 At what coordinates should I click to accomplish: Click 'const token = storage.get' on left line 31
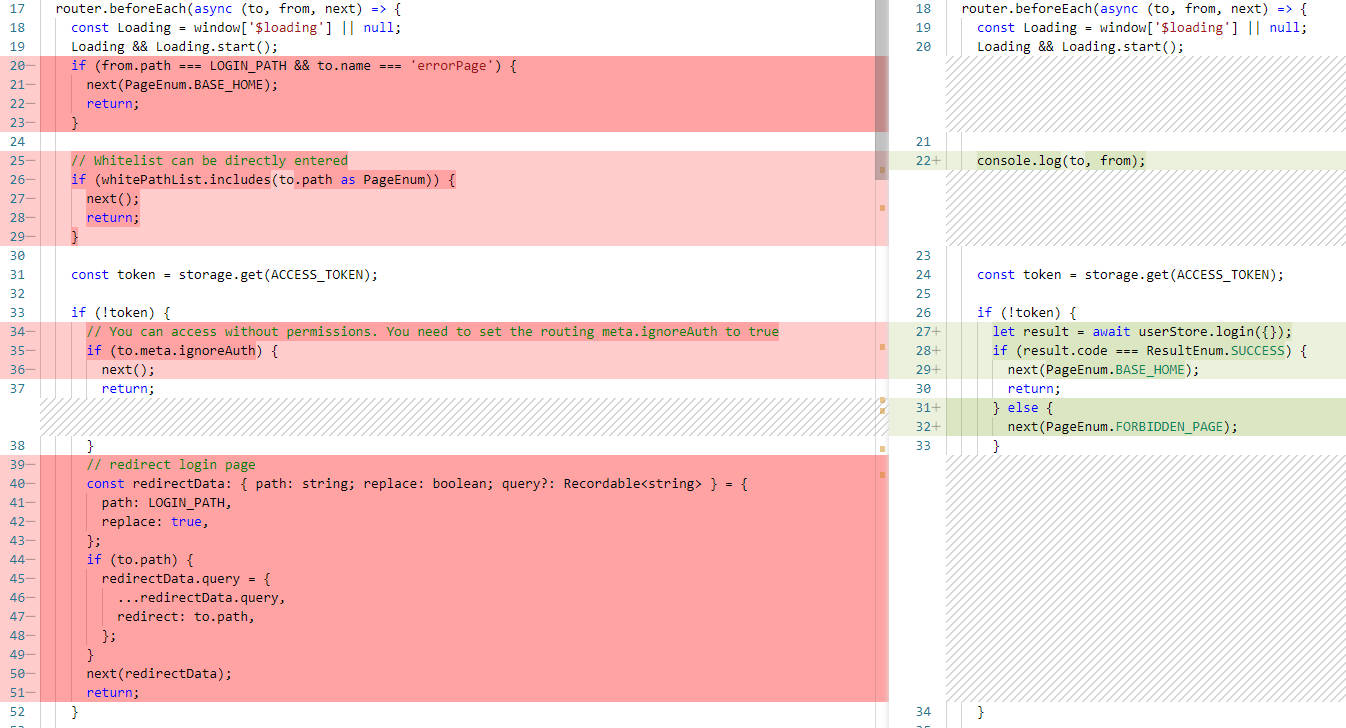(225, 274)
